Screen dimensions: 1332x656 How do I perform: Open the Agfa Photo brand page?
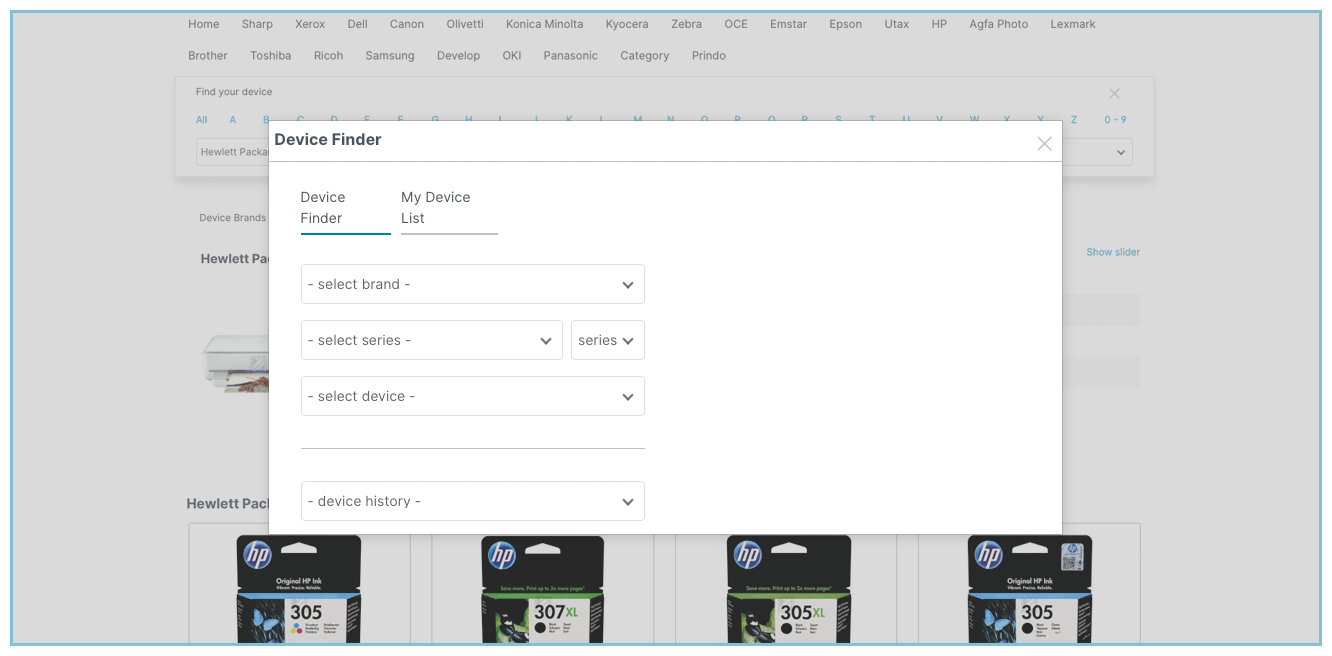pyautogui.click(x=998, y=24)
